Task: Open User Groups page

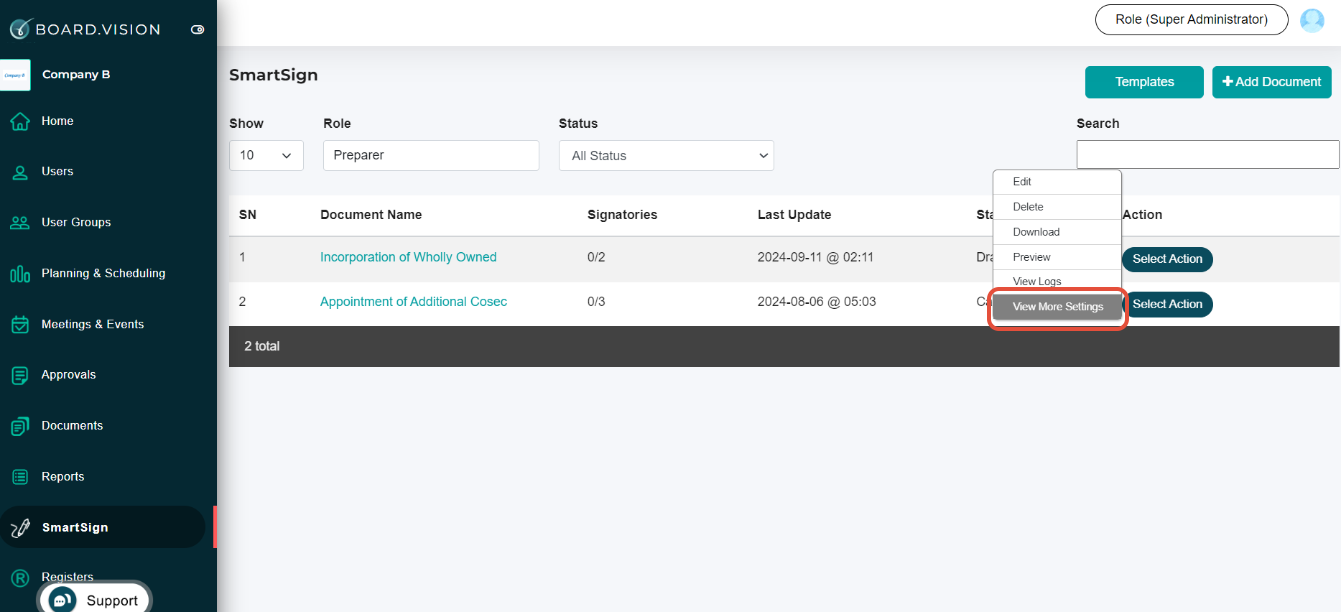Action: click(x=76, y=222)
